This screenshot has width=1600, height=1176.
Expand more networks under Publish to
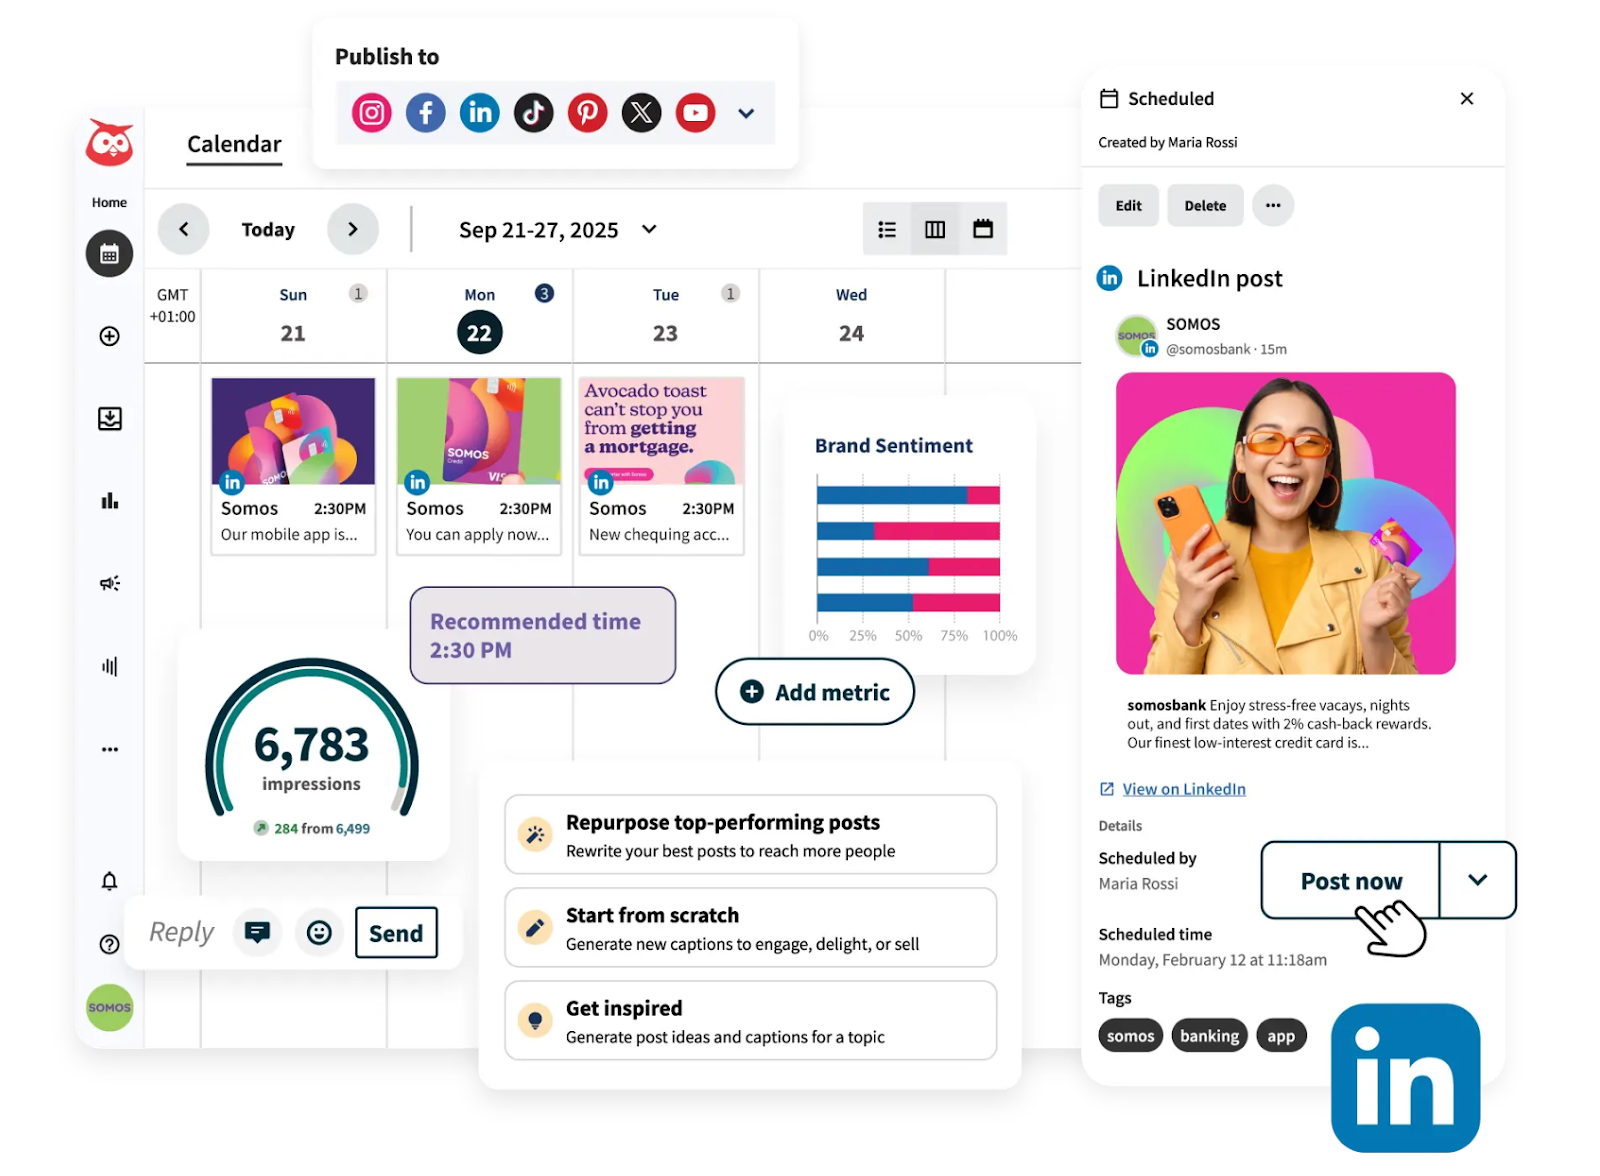745,113
